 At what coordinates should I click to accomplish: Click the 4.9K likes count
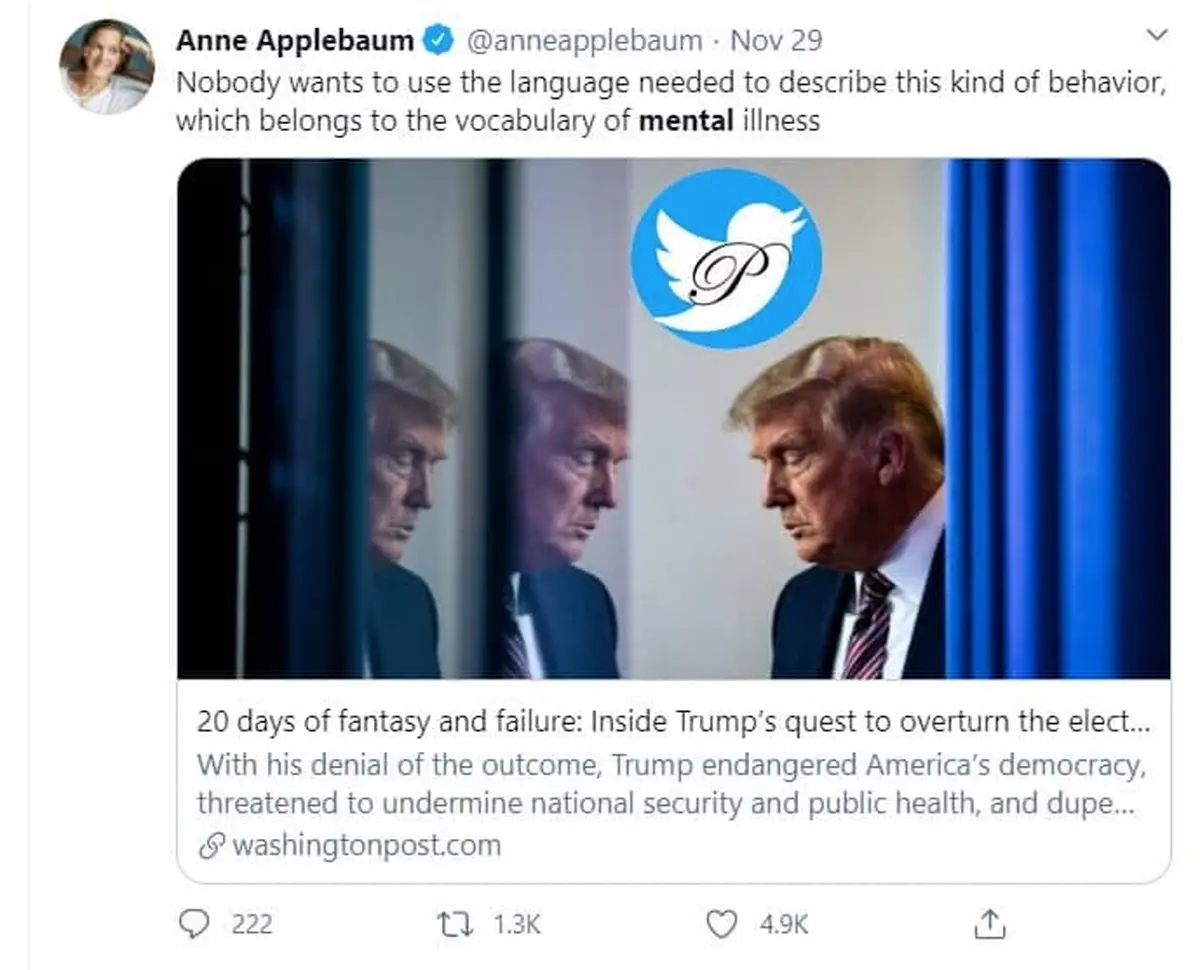pos(783,924)
